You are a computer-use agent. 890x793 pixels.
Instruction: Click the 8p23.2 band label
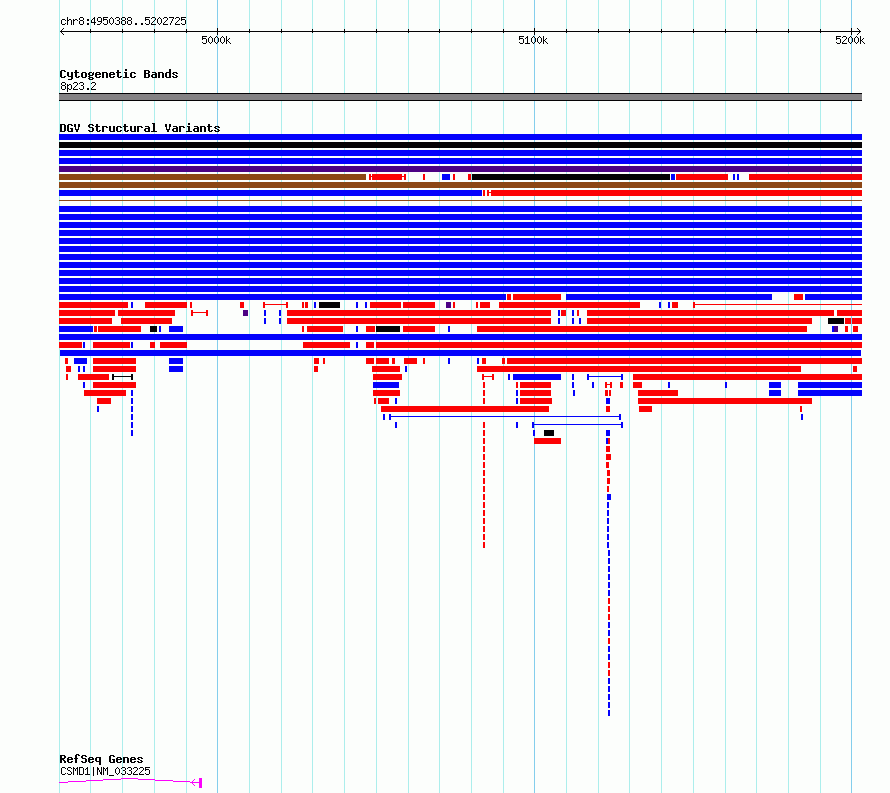click(x=78, y=86)
